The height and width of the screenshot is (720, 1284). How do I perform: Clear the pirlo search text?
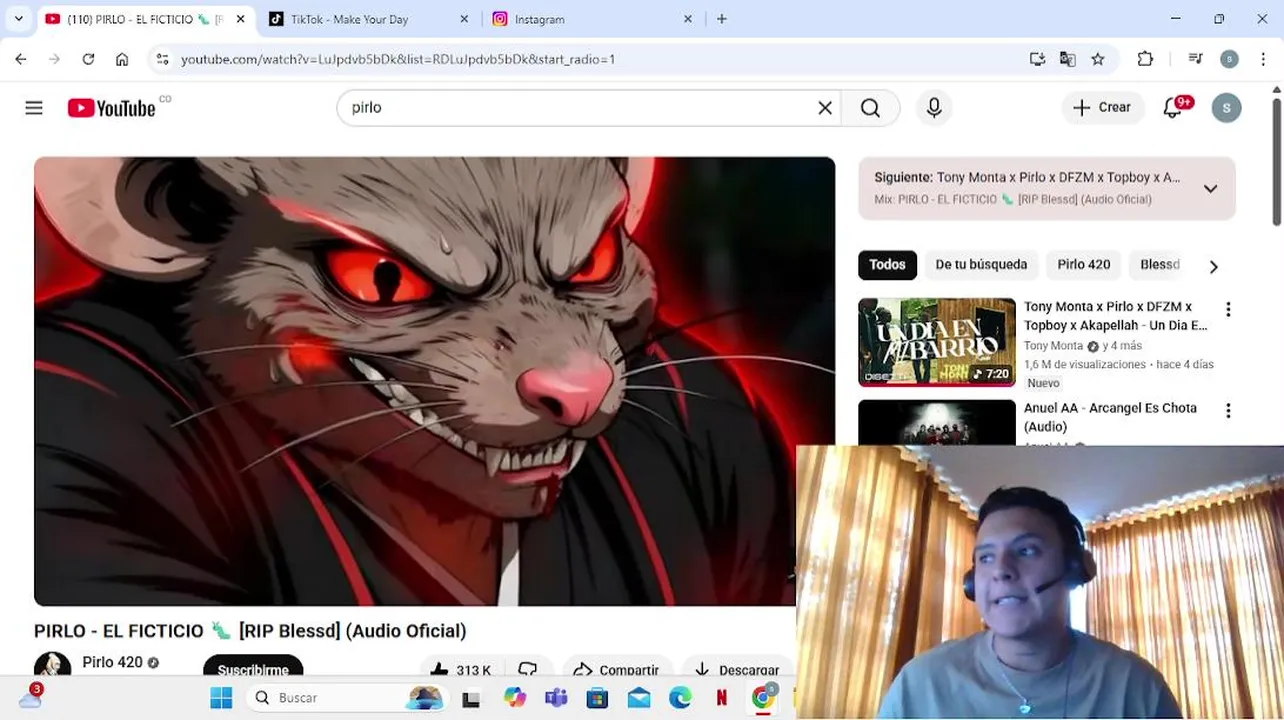pyautogui.click(x=825, y=108)
